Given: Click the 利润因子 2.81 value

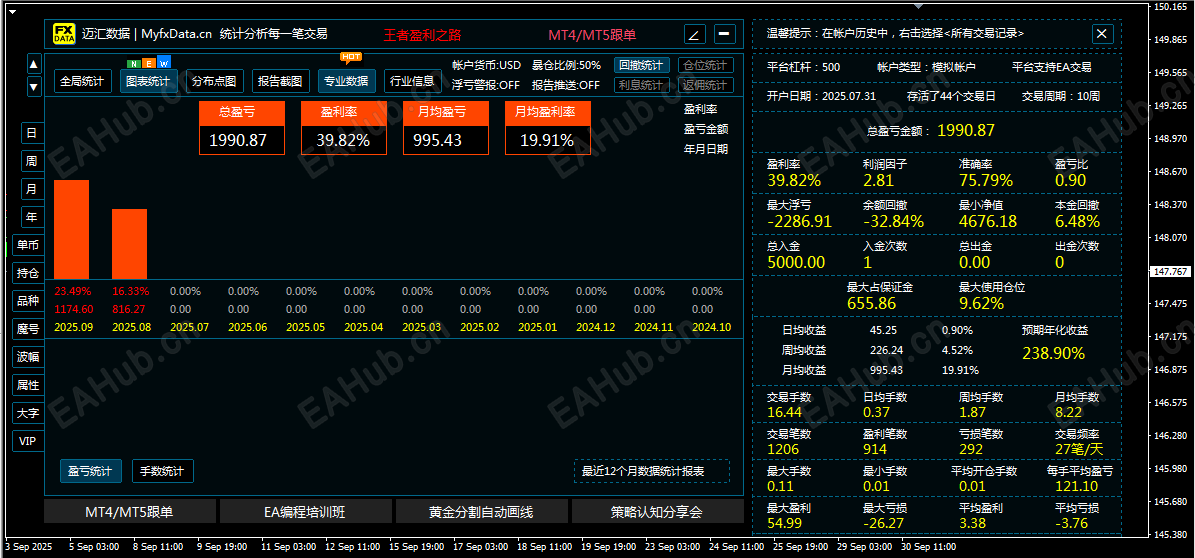Looking at the screenshot, I should 878,181.
